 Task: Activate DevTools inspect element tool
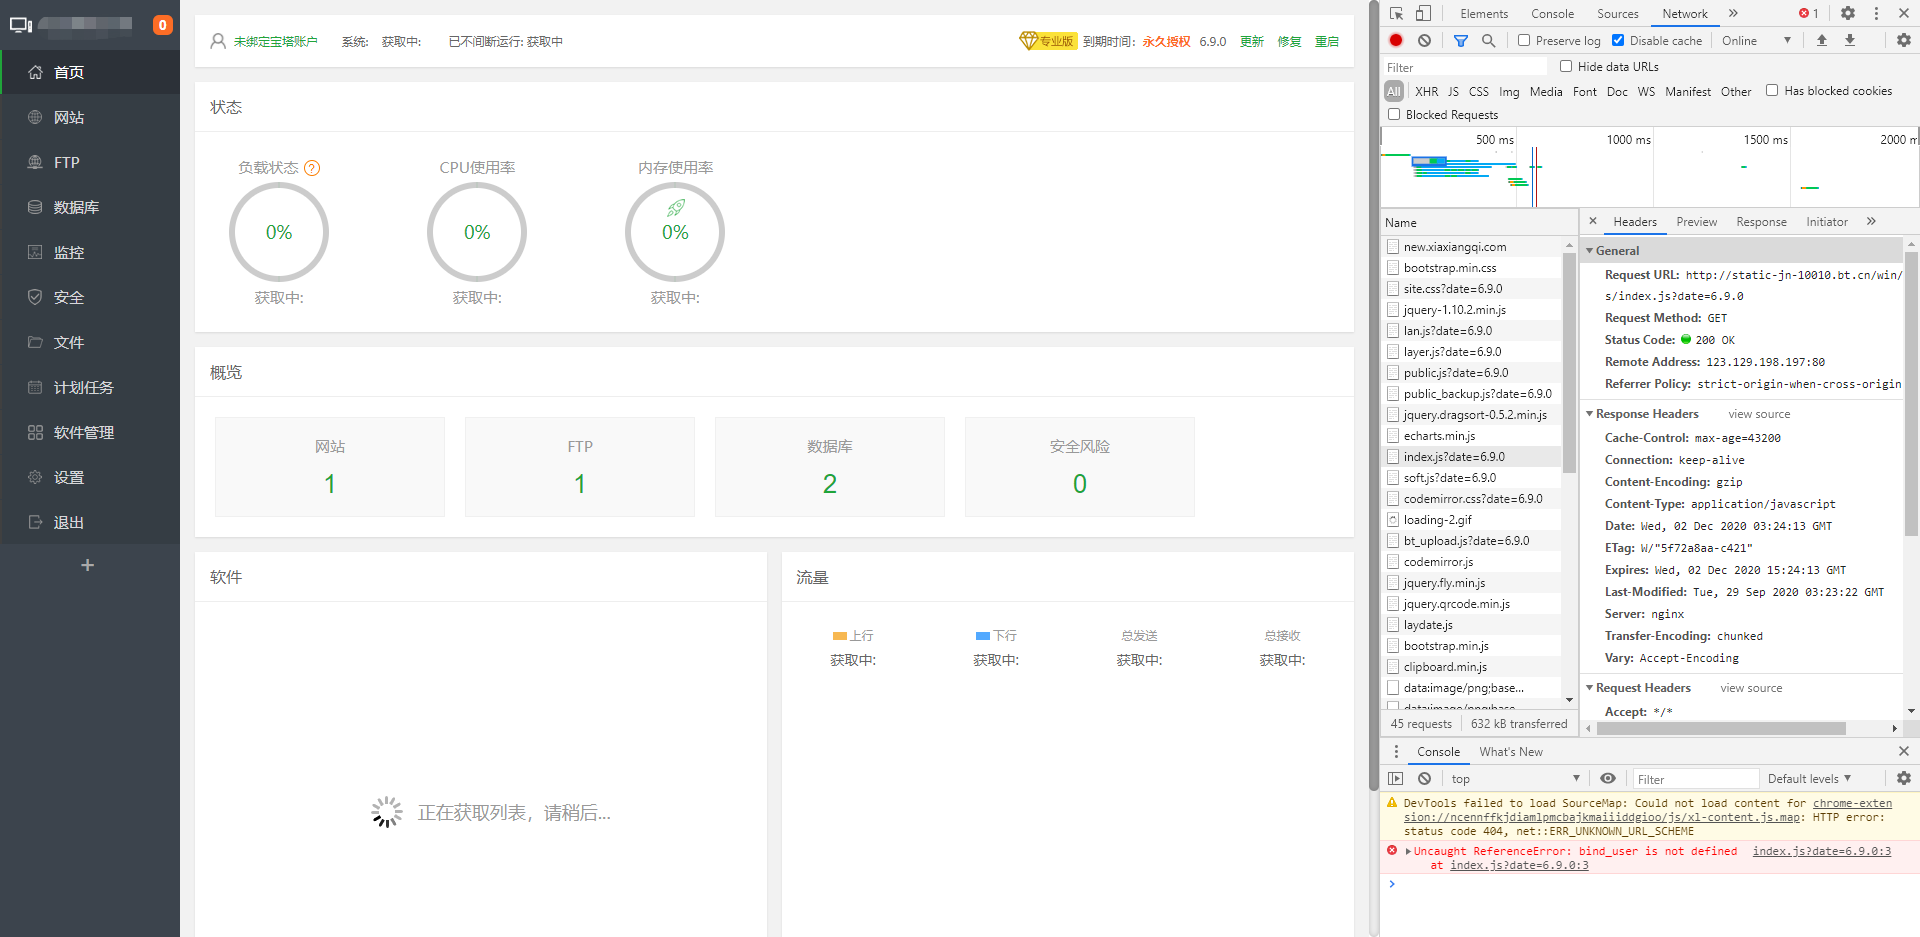[1396, 13]
